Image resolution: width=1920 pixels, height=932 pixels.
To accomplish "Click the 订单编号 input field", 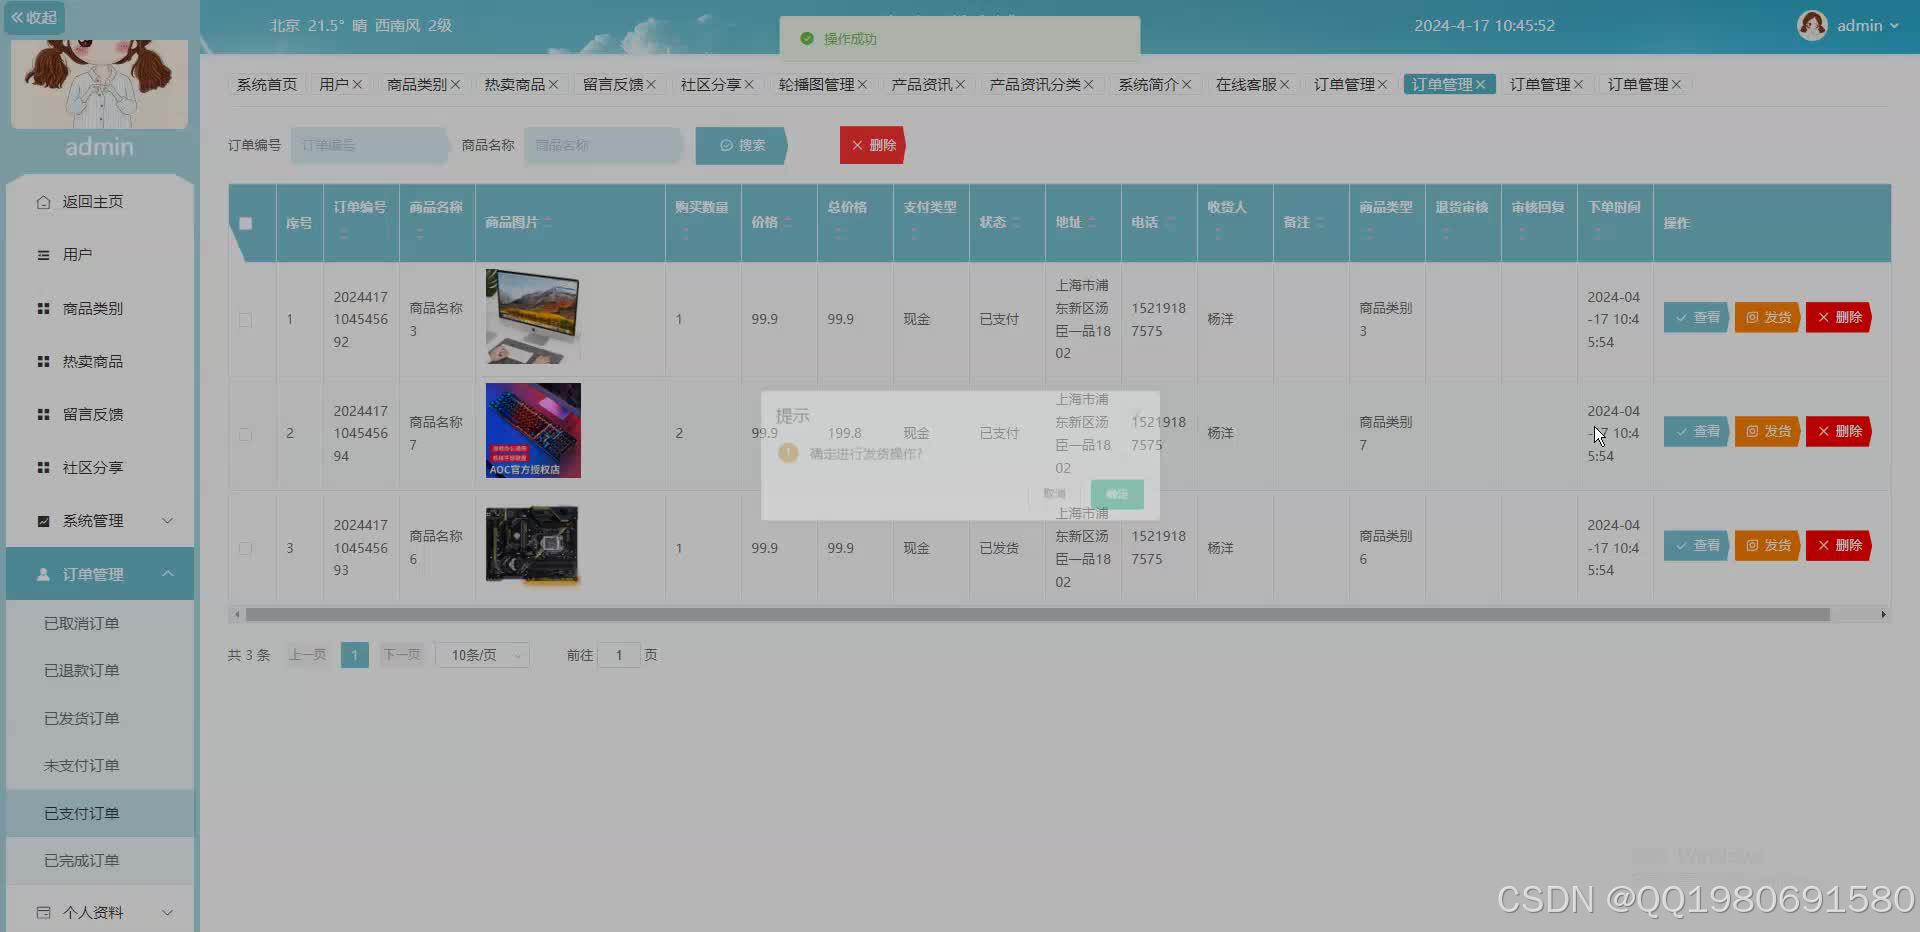I will [368, 145].
